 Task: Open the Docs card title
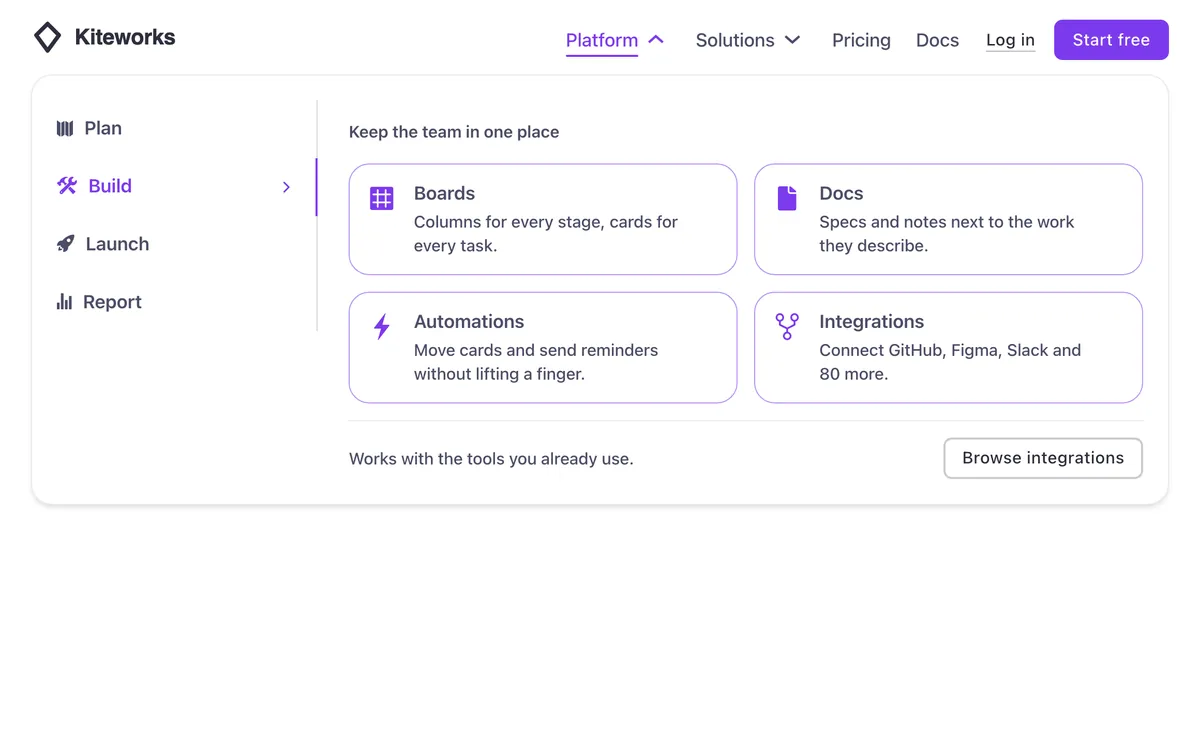point(841,193)
